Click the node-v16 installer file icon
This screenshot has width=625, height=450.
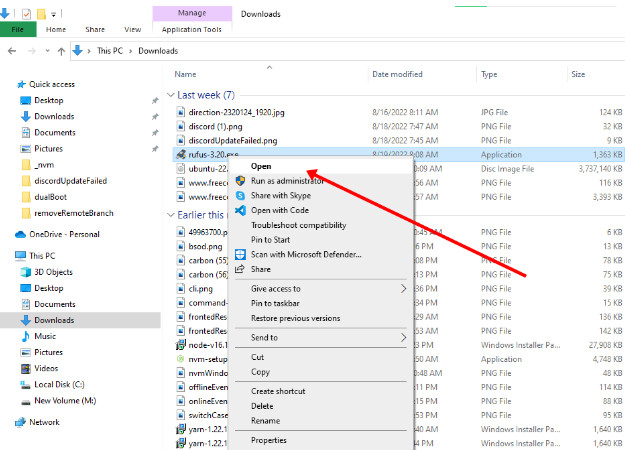[x=181, y=345]
